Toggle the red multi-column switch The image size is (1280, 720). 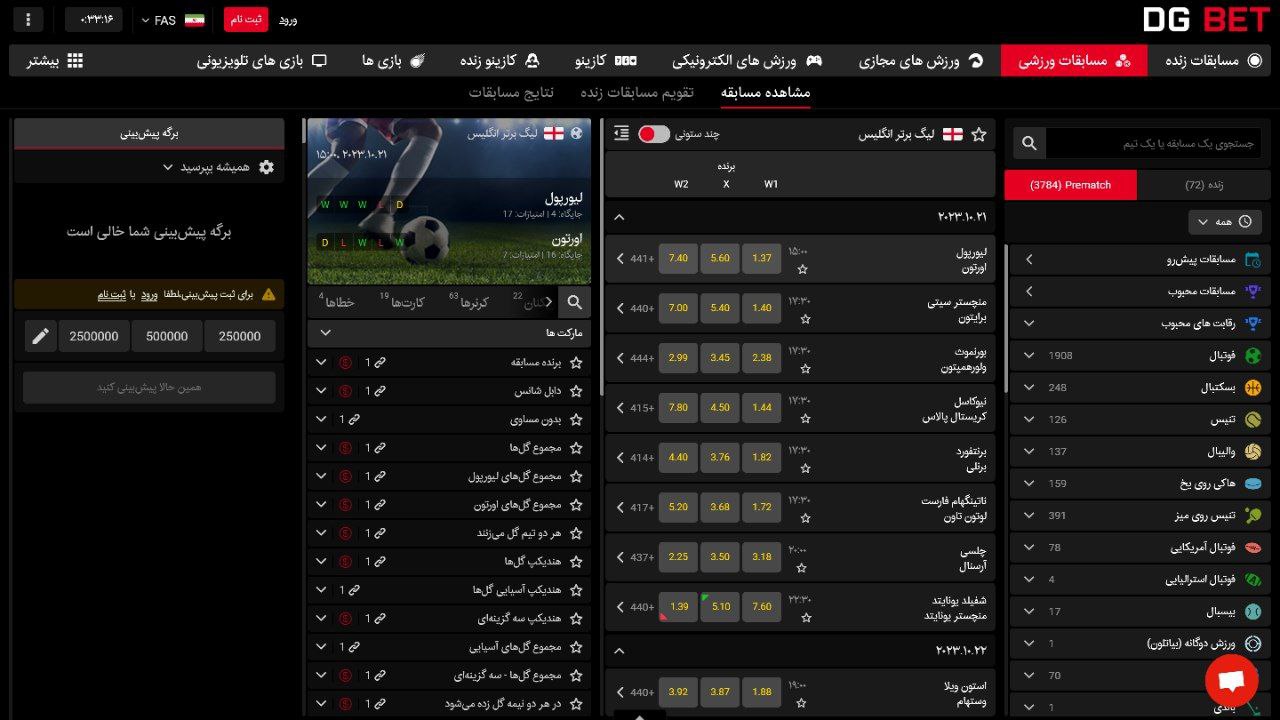(x=655, y=133)
